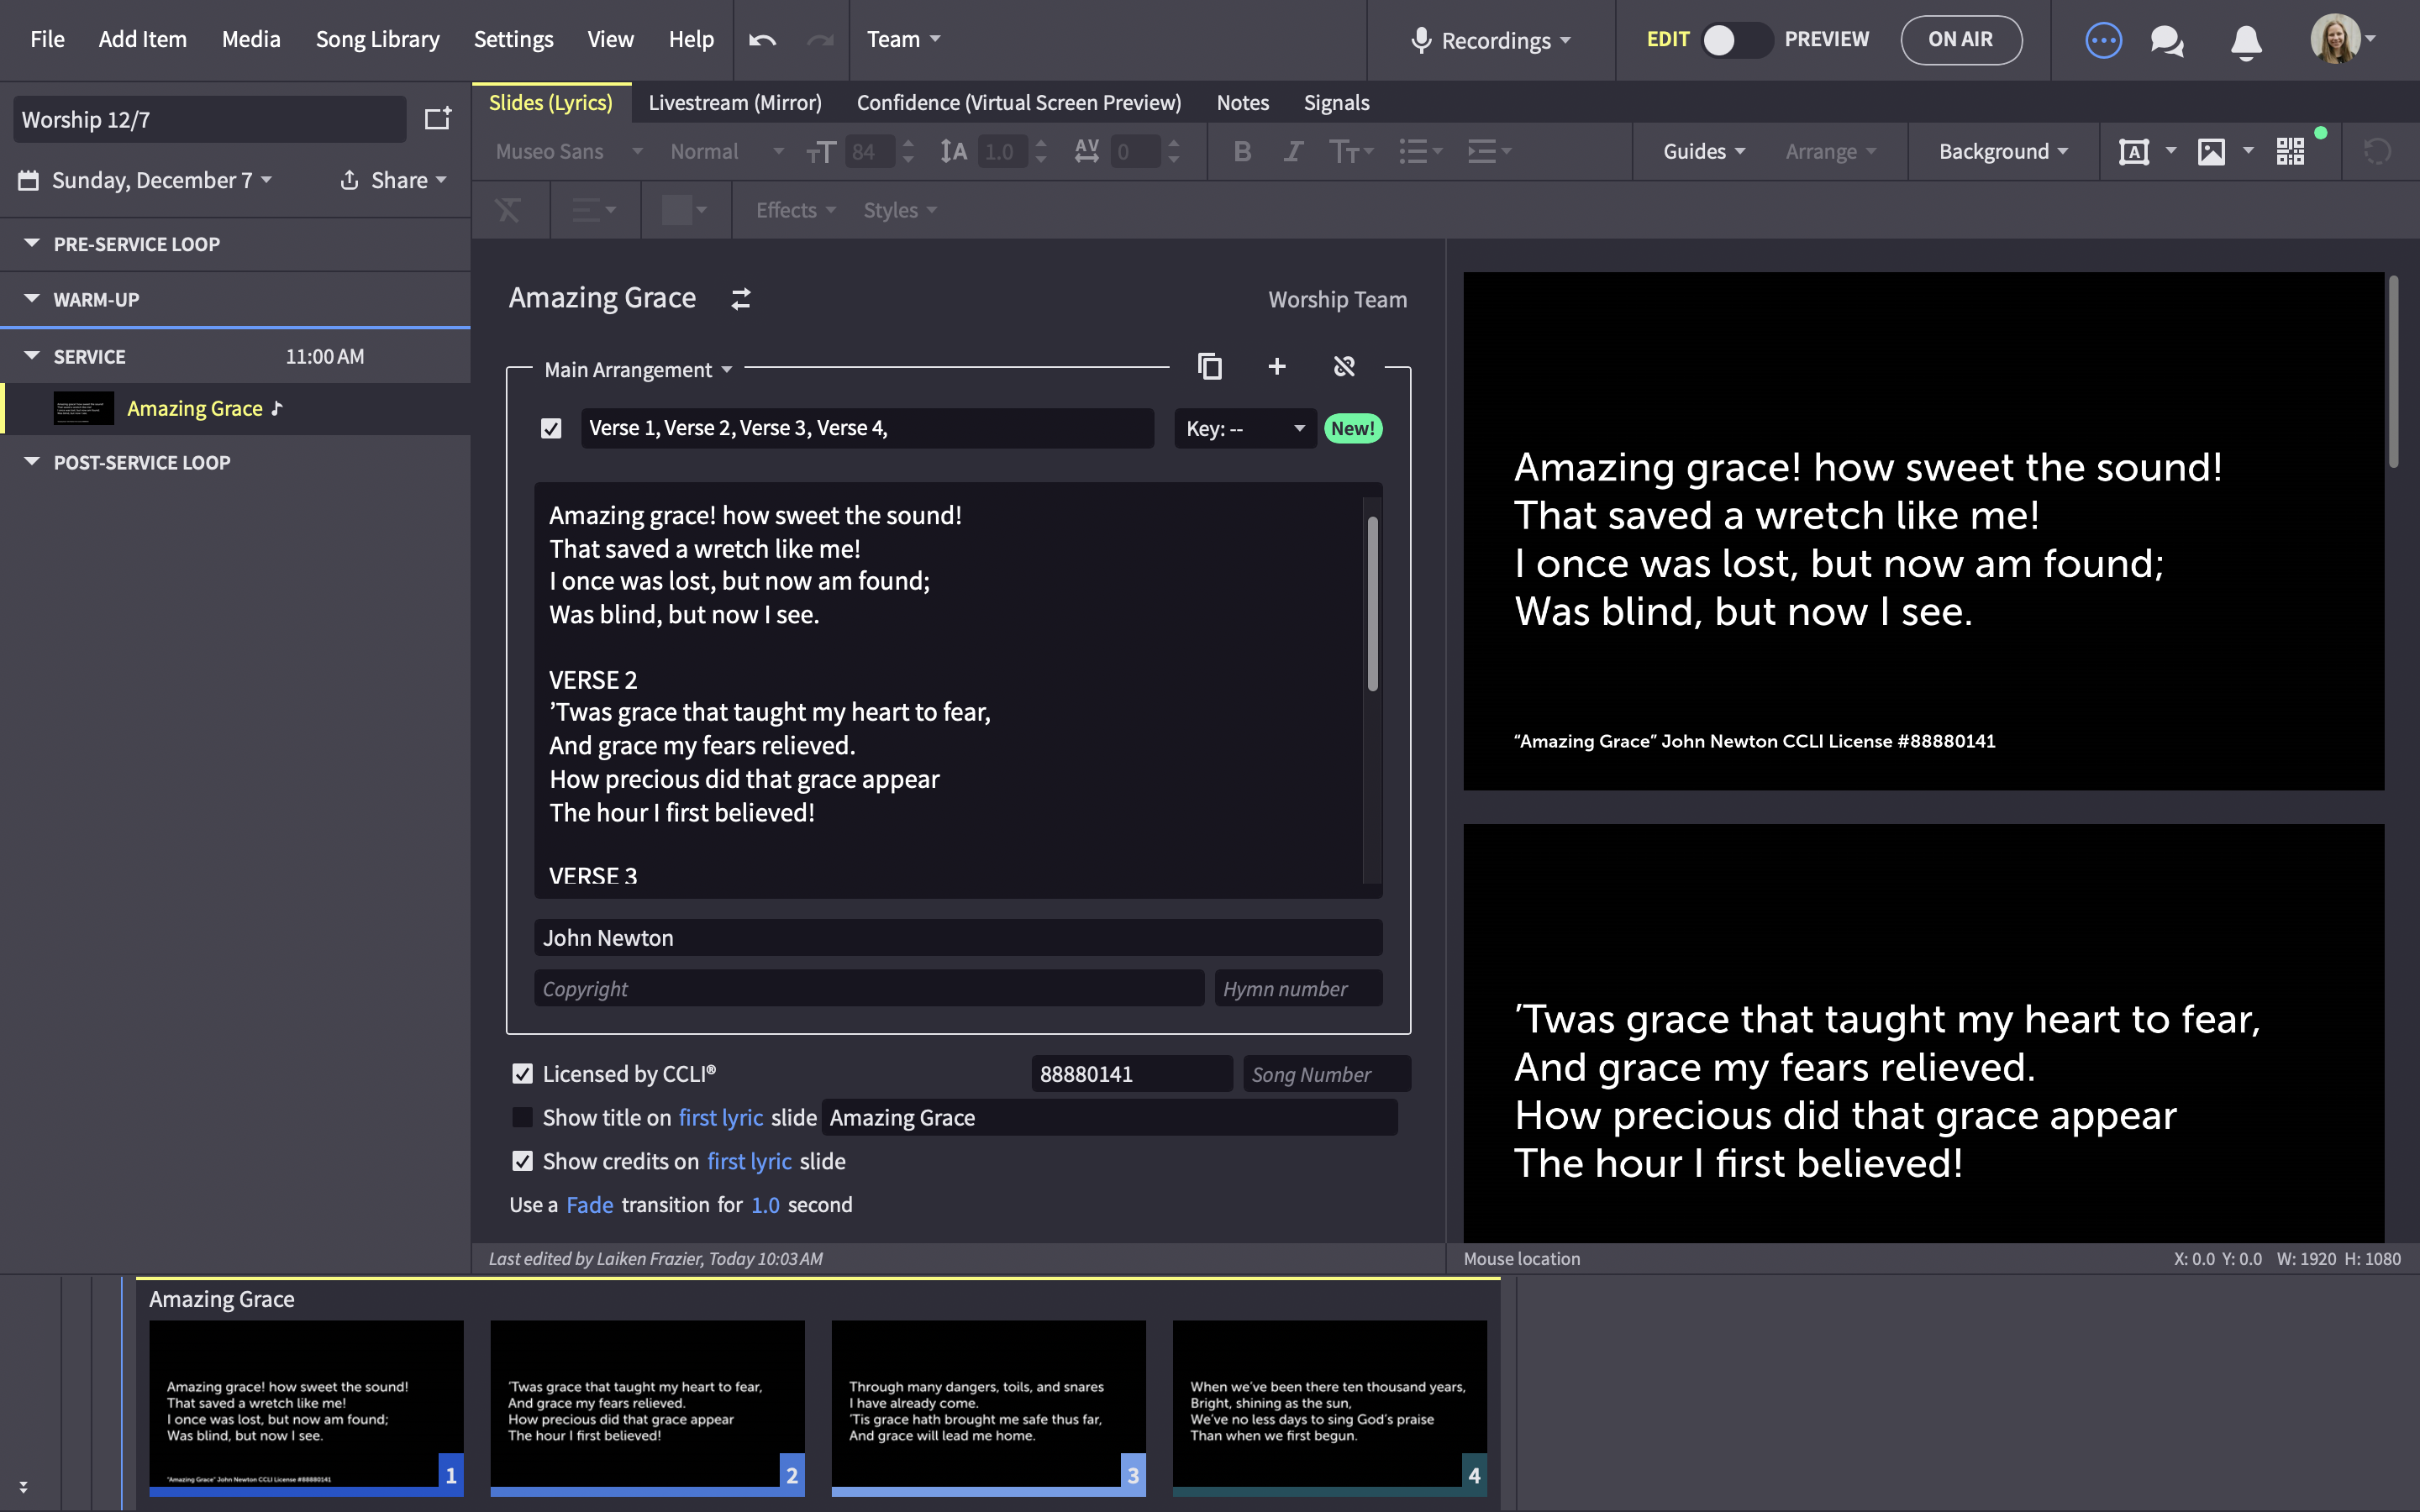Viewport: 2420px width, 1512px height.
Task: Open the Key selection dropdown
Action: [1245, 428]
